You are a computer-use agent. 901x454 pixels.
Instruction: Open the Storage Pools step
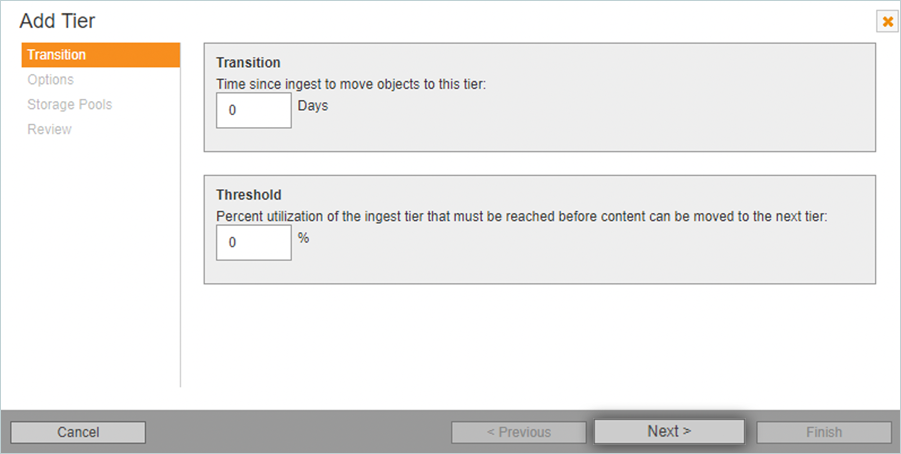pos(69,105)
